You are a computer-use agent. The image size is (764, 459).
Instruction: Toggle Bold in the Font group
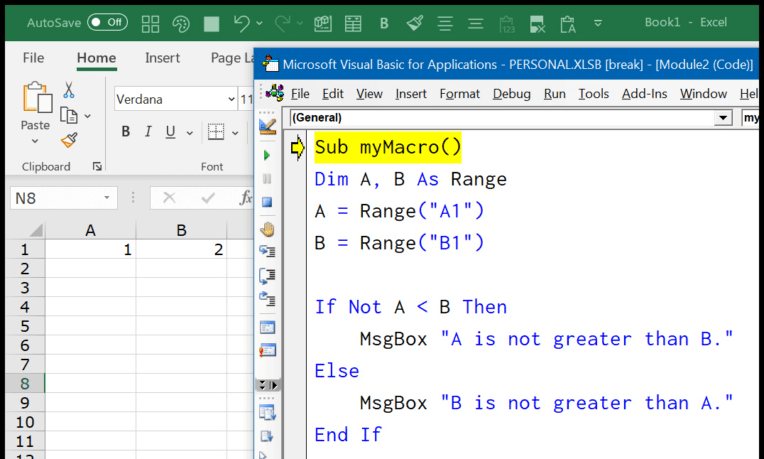pyautogui.click(x=126, y=132)
